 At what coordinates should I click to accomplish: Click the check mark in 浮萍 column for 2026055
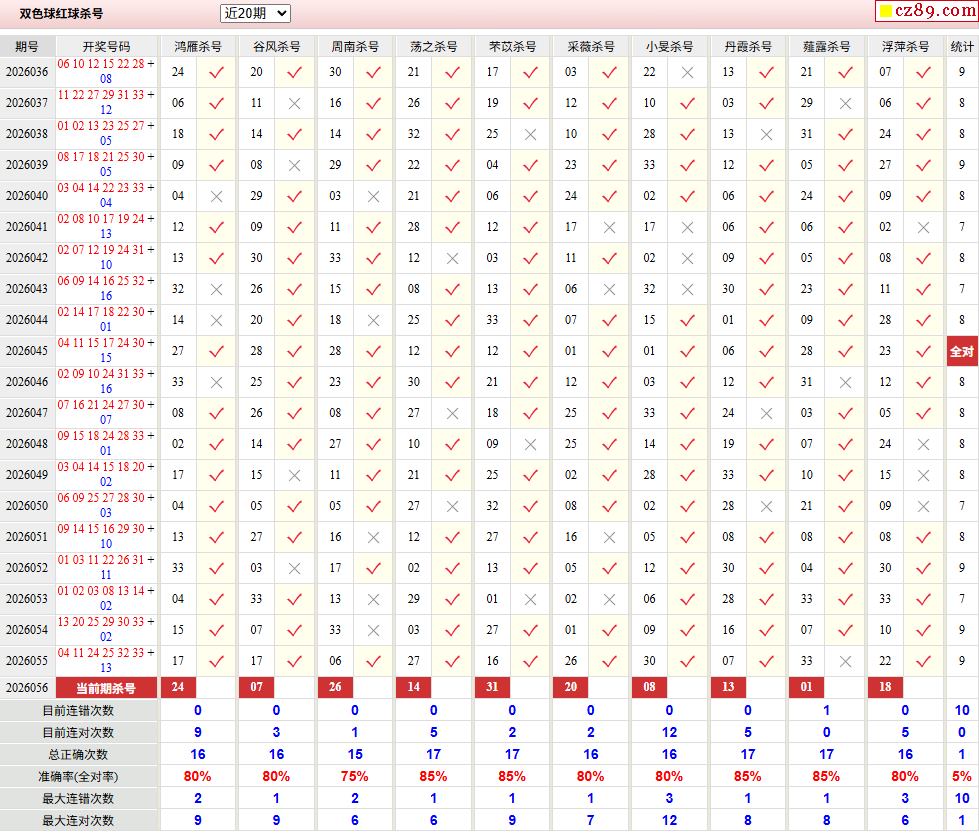coord(923,661)
